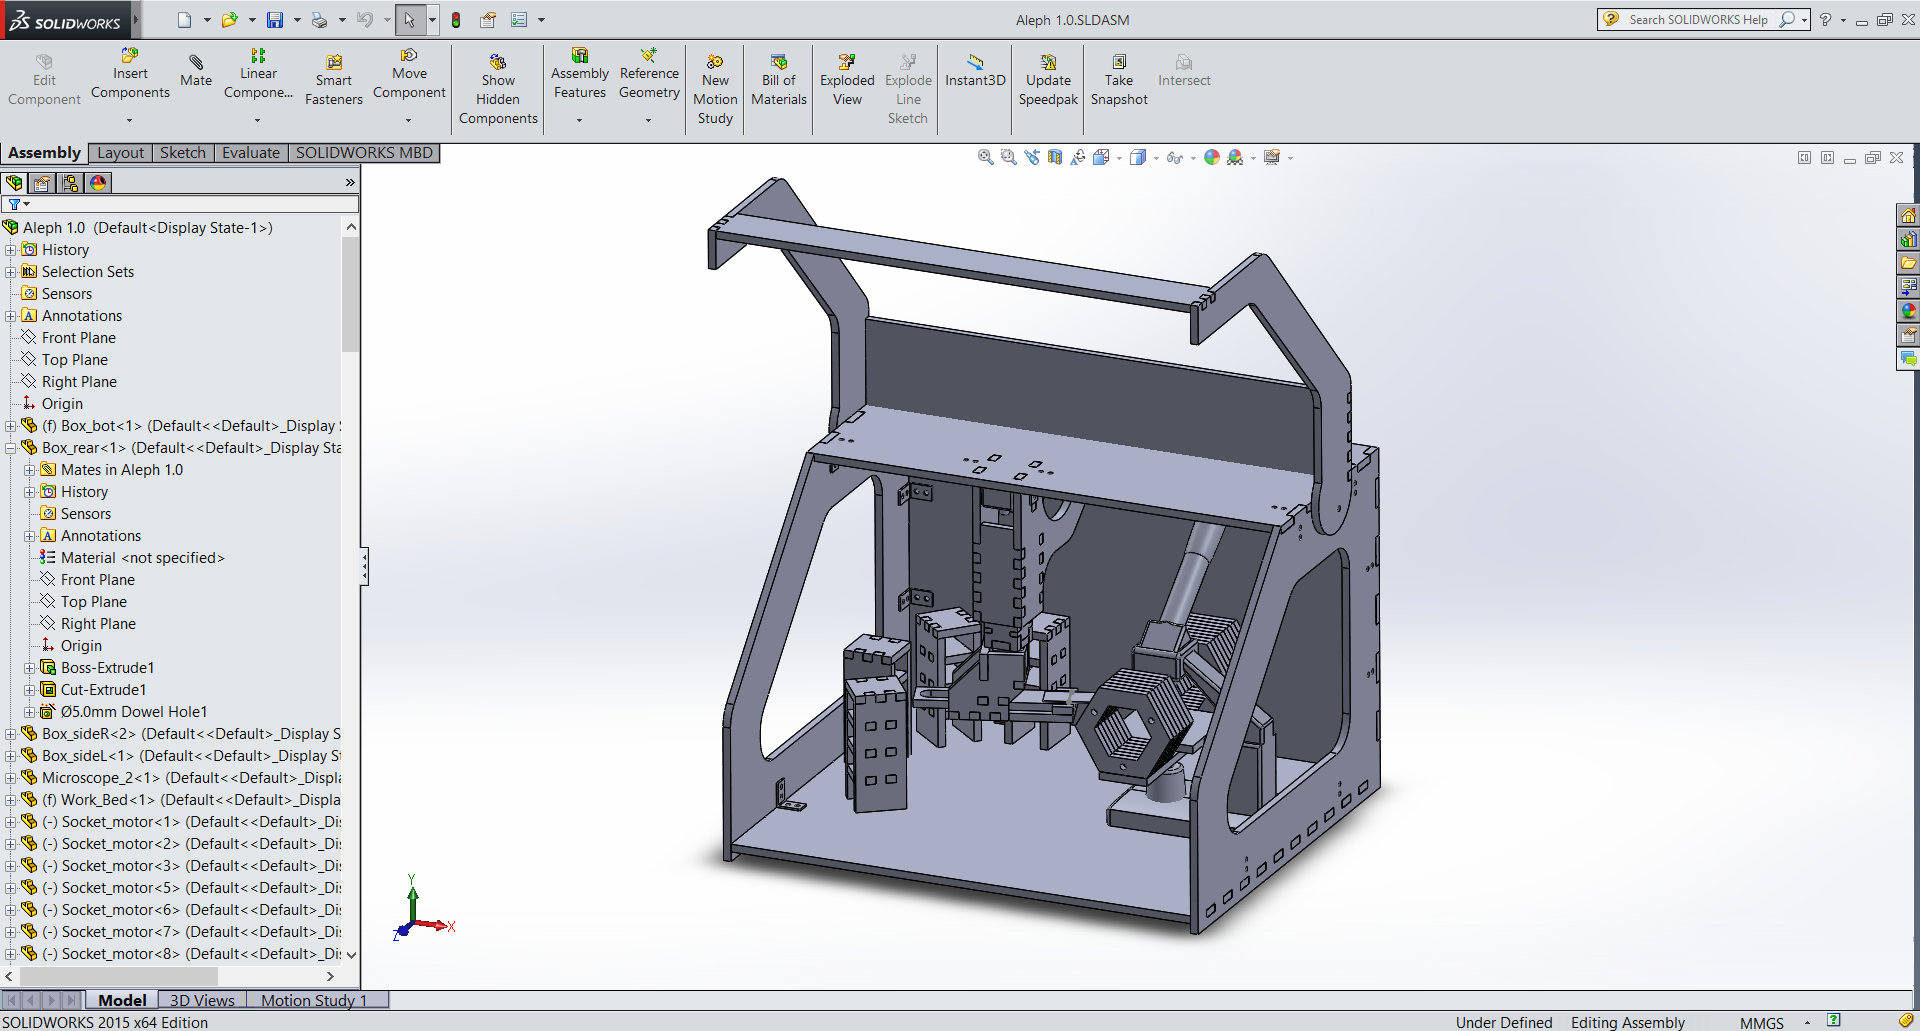Expand the Microscope_2<1> component
This screenshot has width=1920, height=1031.
pyautogui.click(x=11, y=778)
